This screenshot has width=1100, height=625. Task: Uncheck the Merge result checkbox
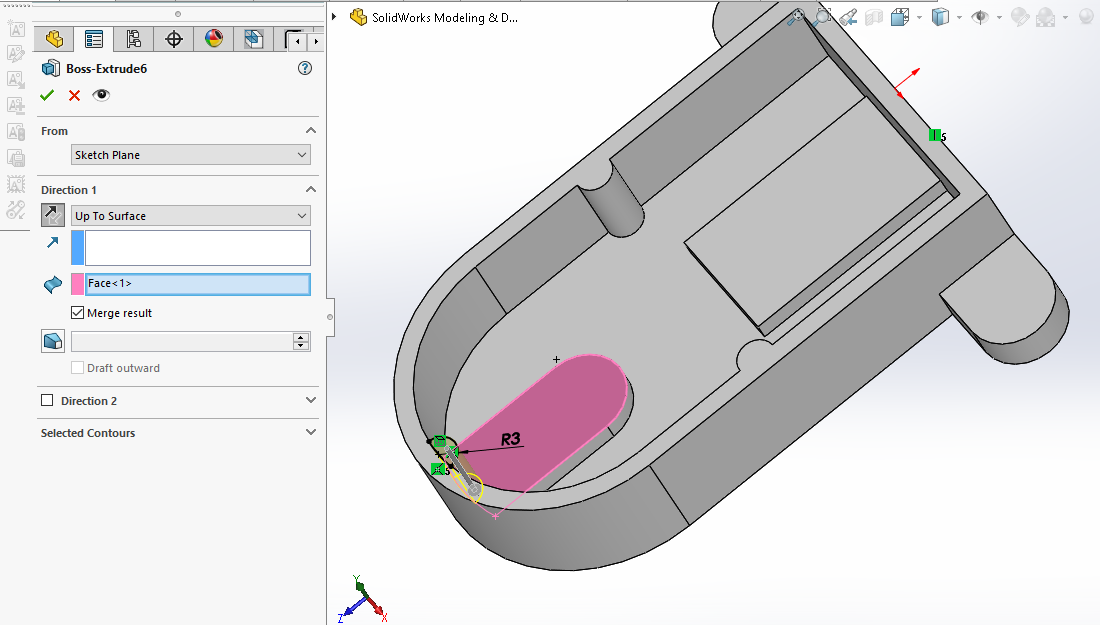(78, 313)
